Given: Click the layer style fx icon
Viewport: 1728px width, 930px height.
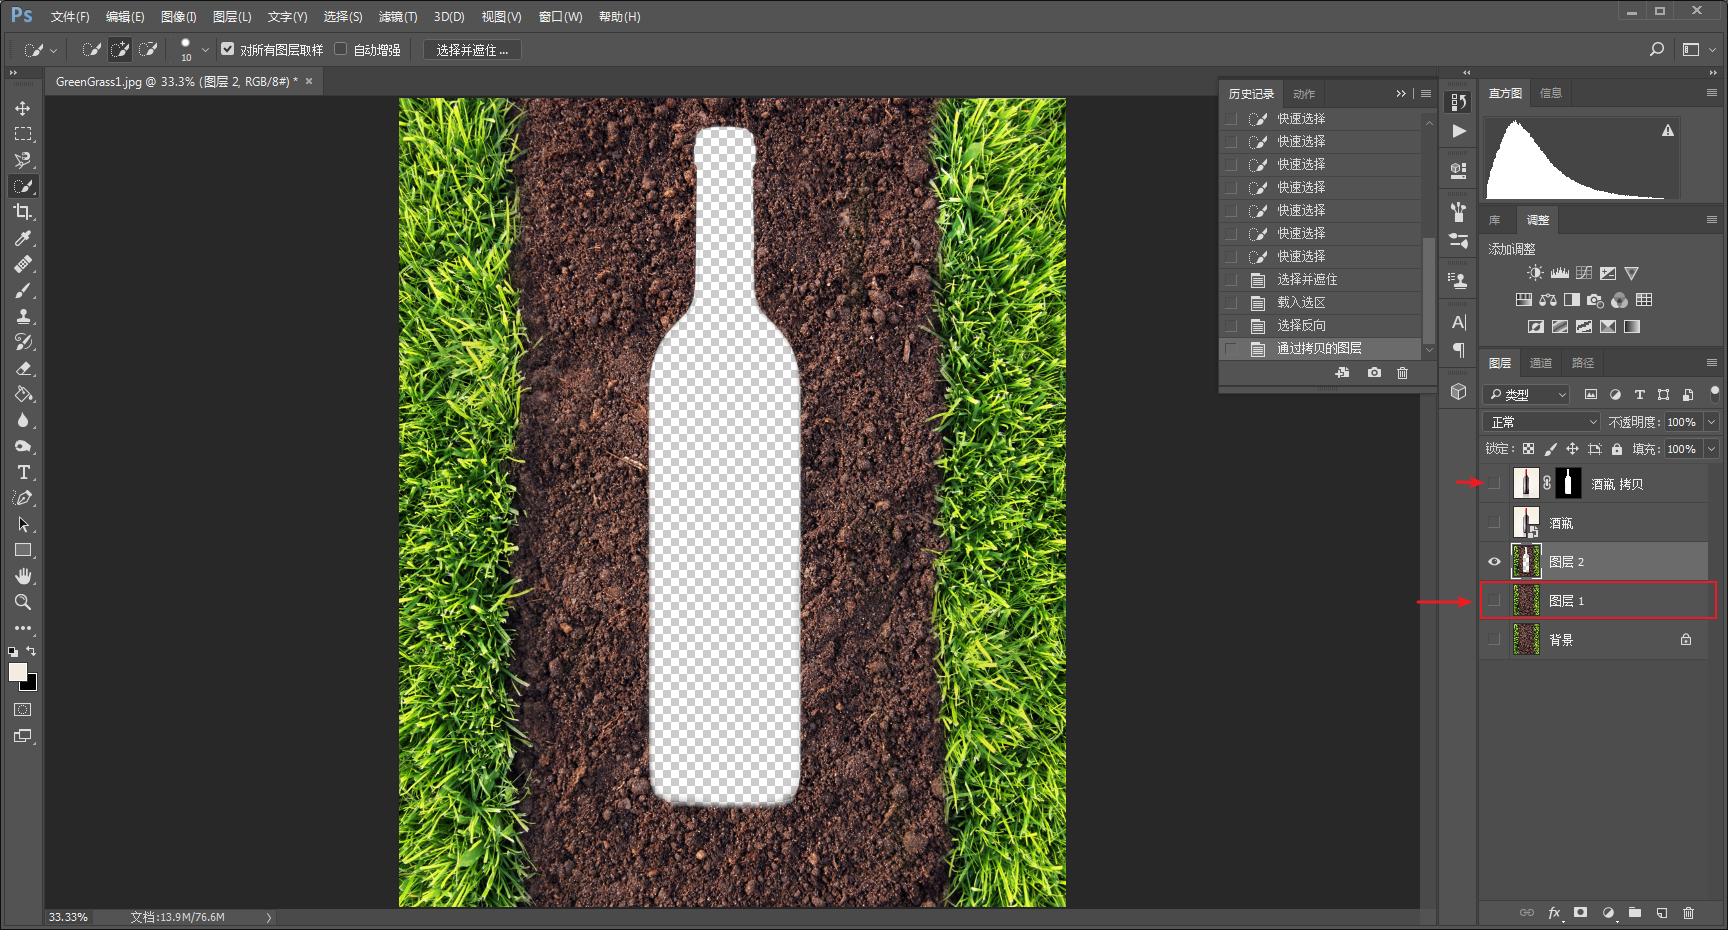Looking at the screenshot, I should click(x=1554, y=912).
